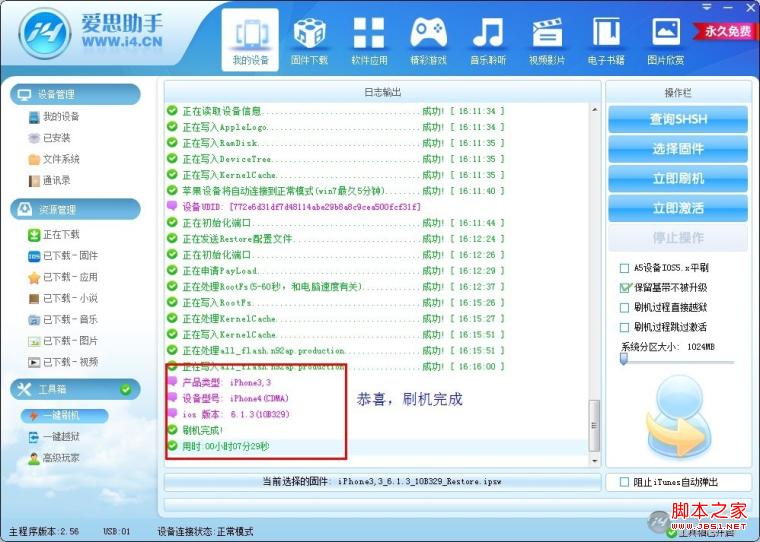Open the 我的设备 top tab
This screenshot has width=760, height=542.
(x=250, y=40)
